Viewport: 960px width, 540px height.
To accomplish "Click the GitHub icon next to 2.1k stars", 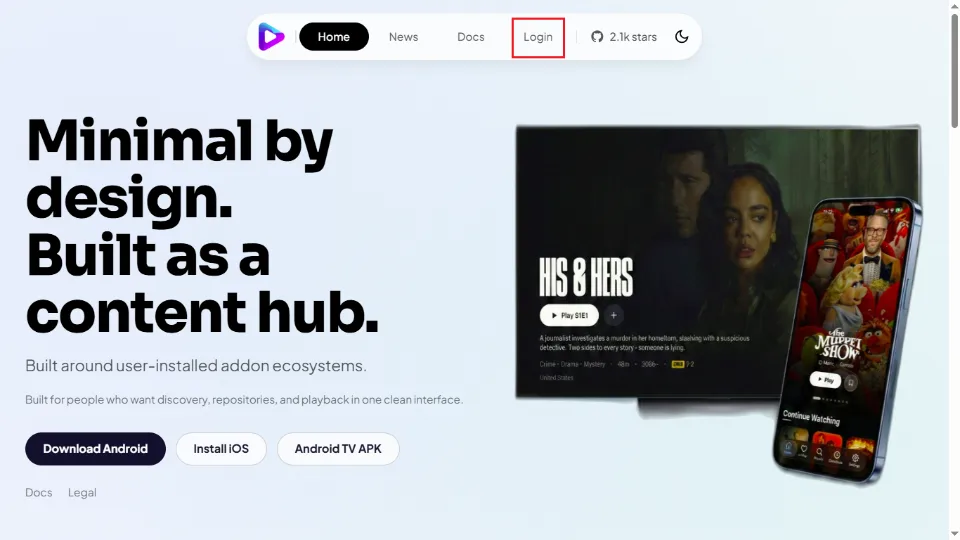I will point(597,37).
